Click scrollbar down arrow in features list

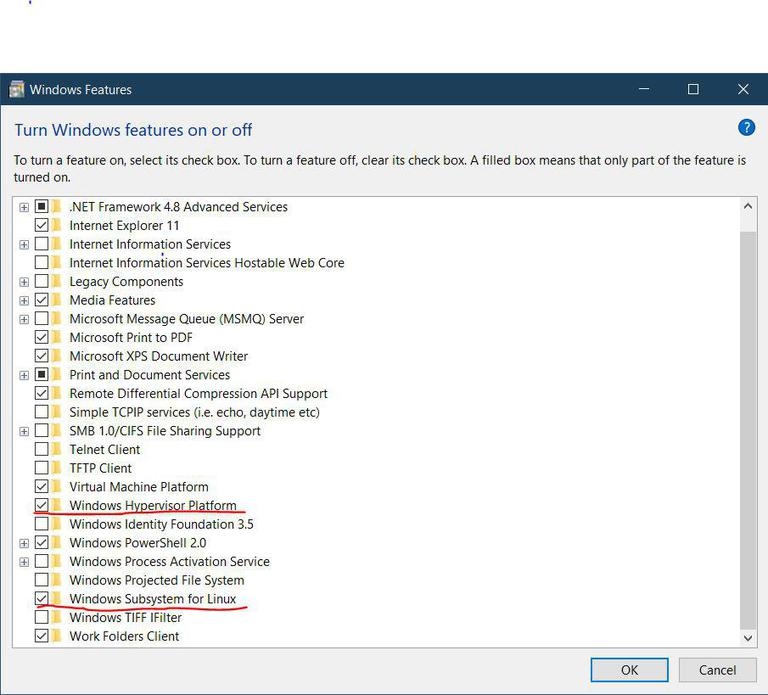click(747, 638)
